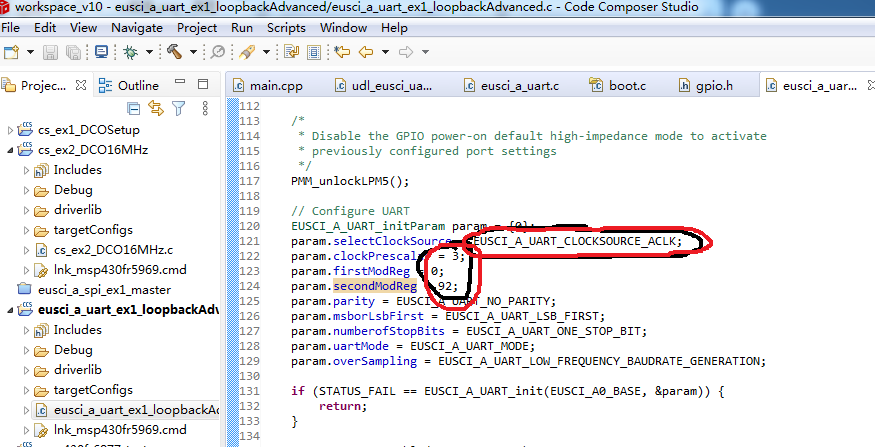Open the Edit menu
875x447 pixels.
(45, 27)
